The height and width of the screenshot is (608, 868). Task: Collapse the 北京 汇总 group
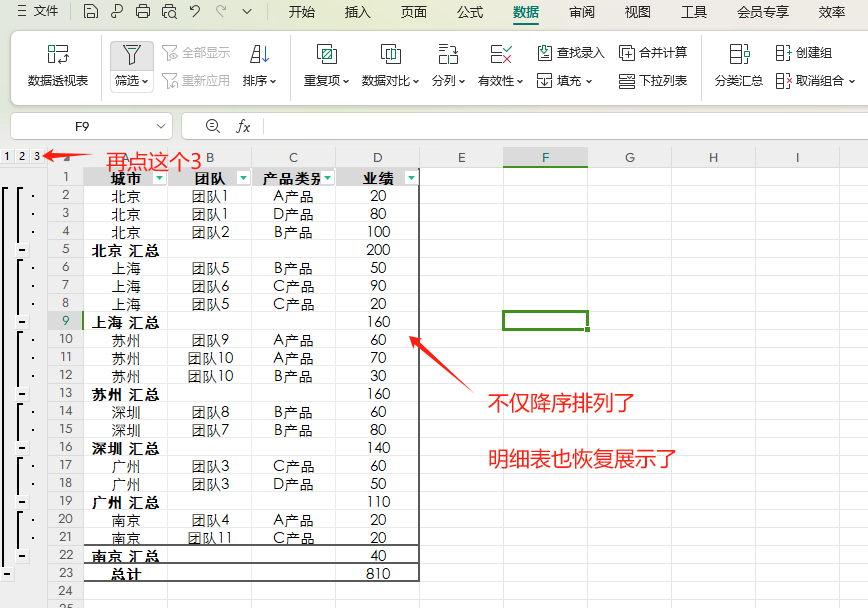pyautogui.click(x=22, y=250)
